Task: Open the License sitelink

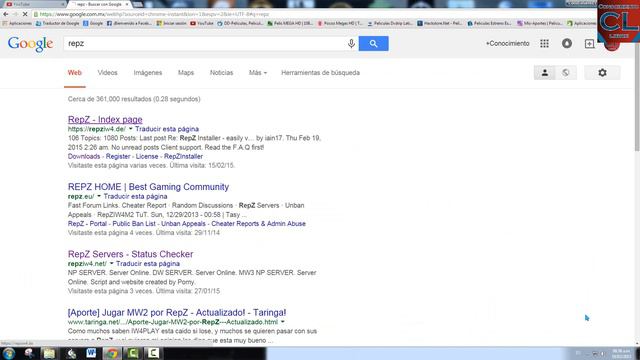Action: [x=147, y=156]
